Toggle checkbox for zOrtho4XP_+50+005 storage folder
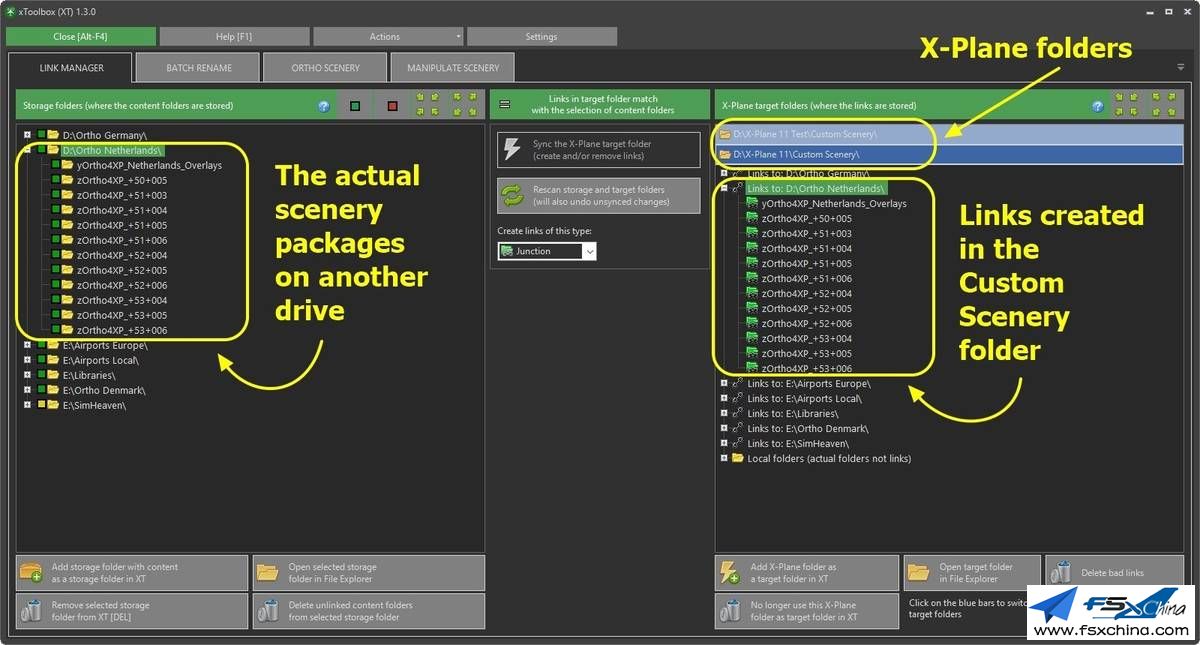The height and width of the screenshot is (645, 1200). pos(56,180)
